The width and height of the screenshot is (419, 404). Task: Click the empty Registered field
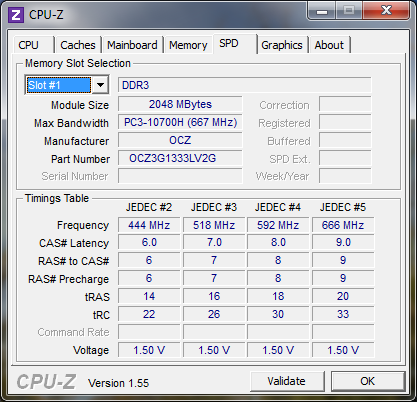pos(345,122)
